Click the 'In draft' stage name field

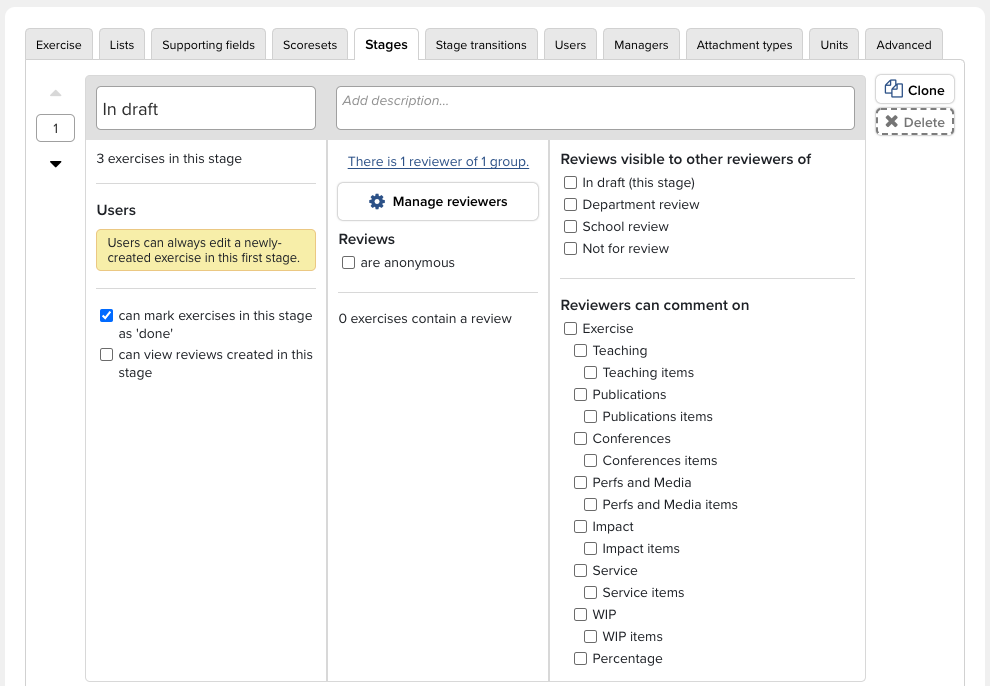(x=206, y=108)
